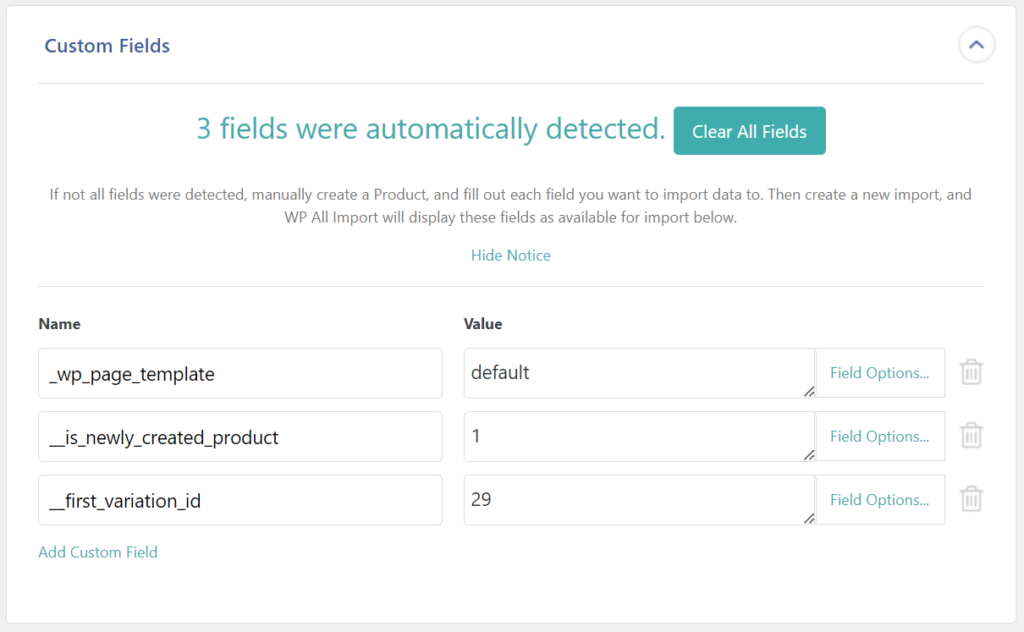The width and height of the screenshot is (1024, 632).
Task: Open Field Options for _wp_page_template
Action: point(879,373)
